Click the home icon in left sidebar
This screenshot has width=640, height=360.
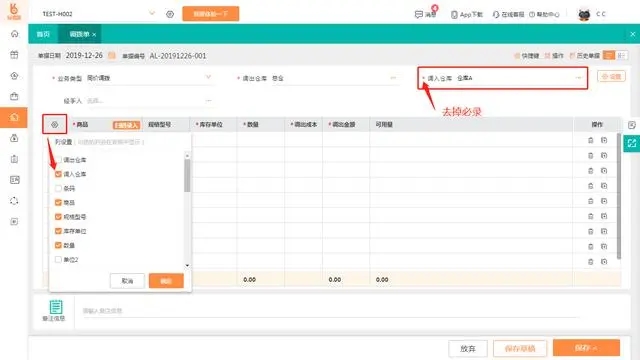tap(14, 34)
